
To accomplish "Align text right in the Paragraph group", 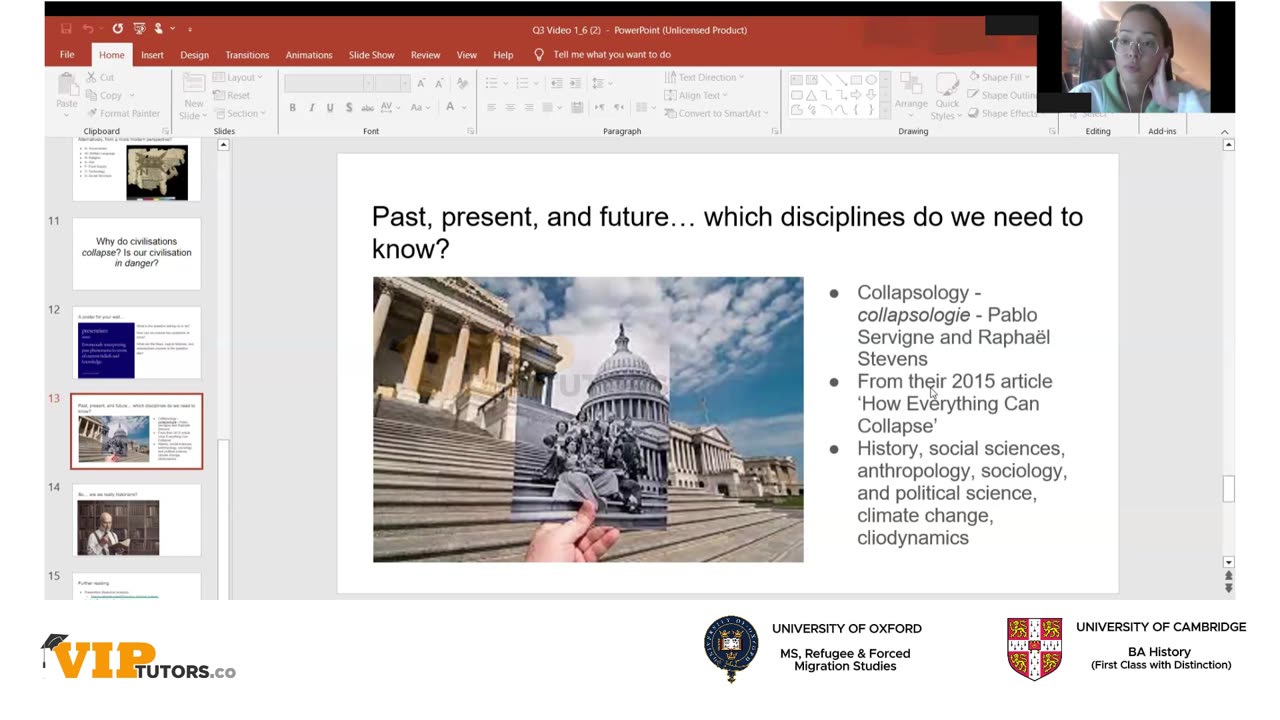I will pos(529,107).
